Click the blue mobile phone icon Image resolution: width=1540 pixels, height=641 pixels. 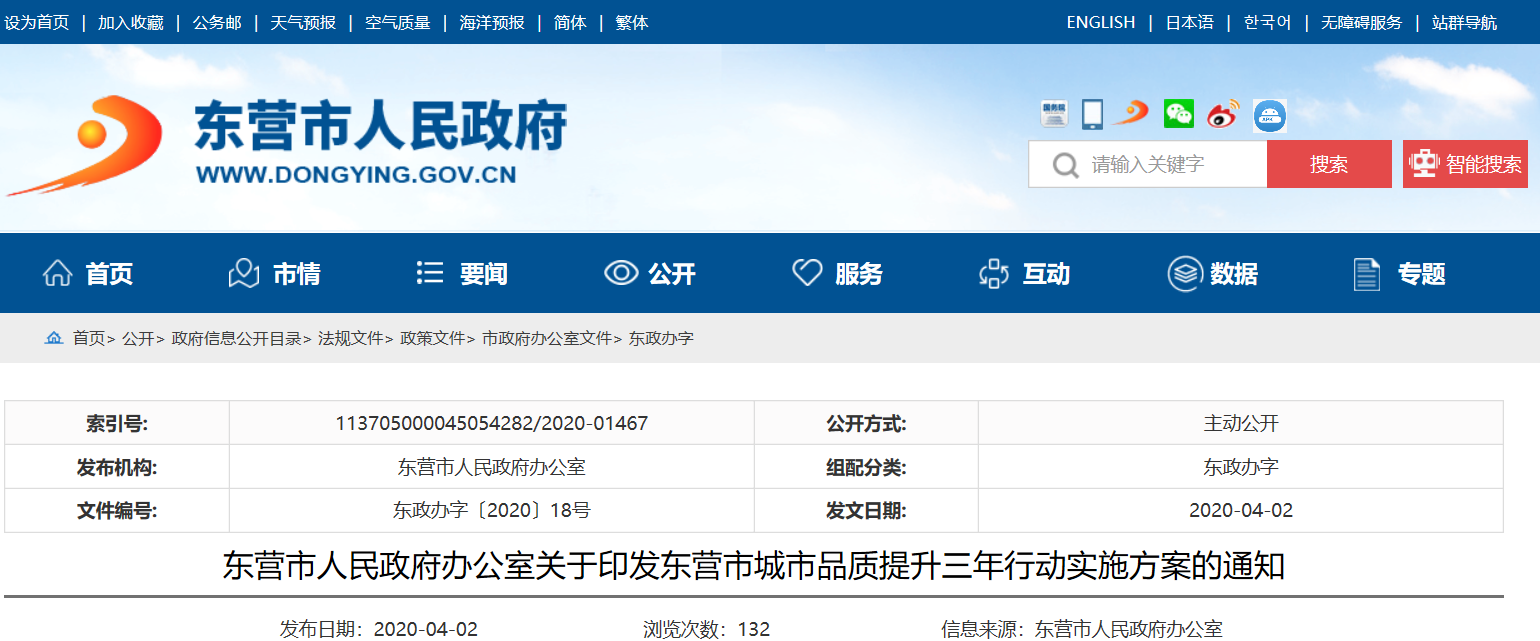point(1092,114)
